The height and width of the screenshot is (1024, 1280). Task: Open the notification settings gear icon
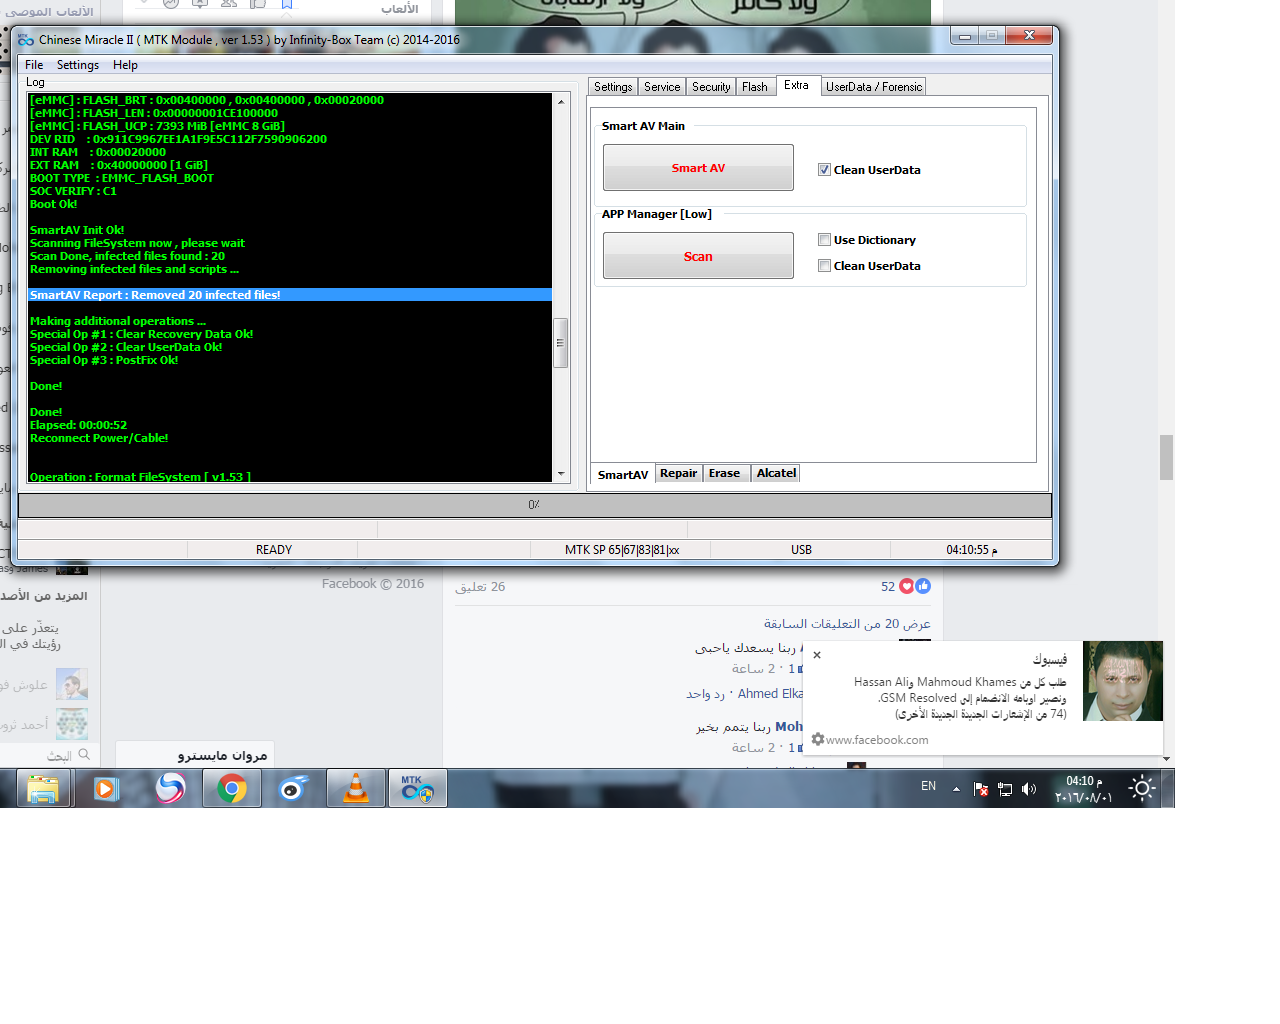(x=818, y=739)
